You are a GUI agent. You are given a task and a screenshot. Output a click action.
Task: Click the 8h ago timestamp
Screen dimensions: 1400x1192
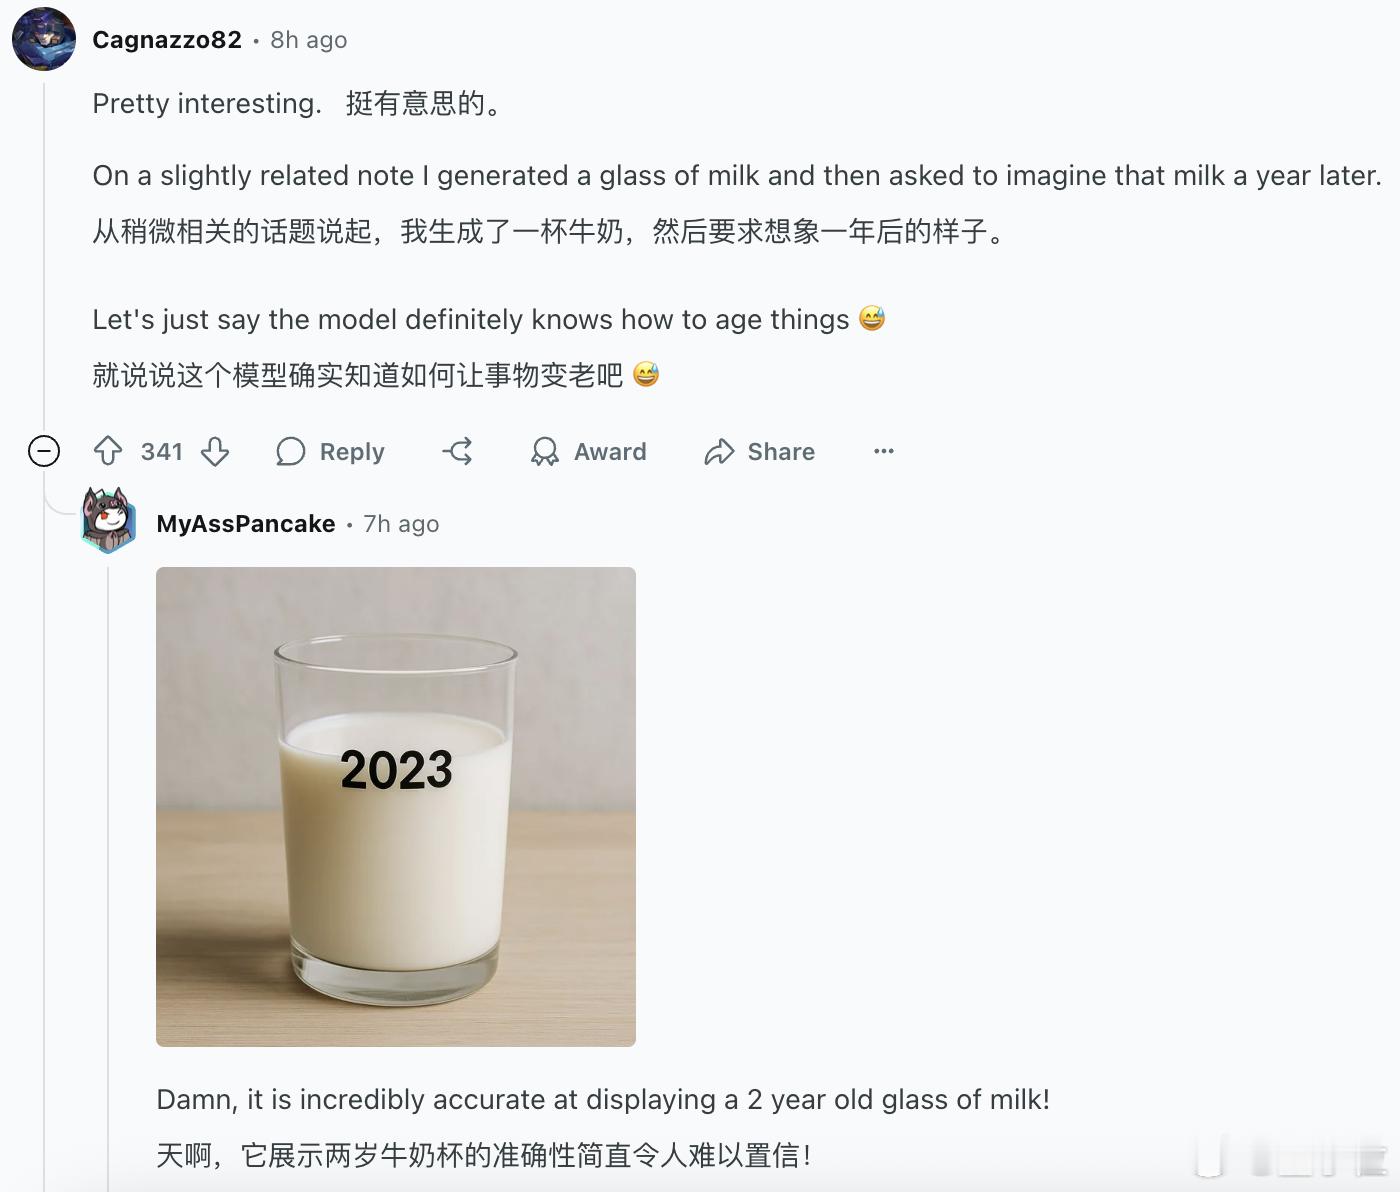pyautogui.click(x=309, y=40)
